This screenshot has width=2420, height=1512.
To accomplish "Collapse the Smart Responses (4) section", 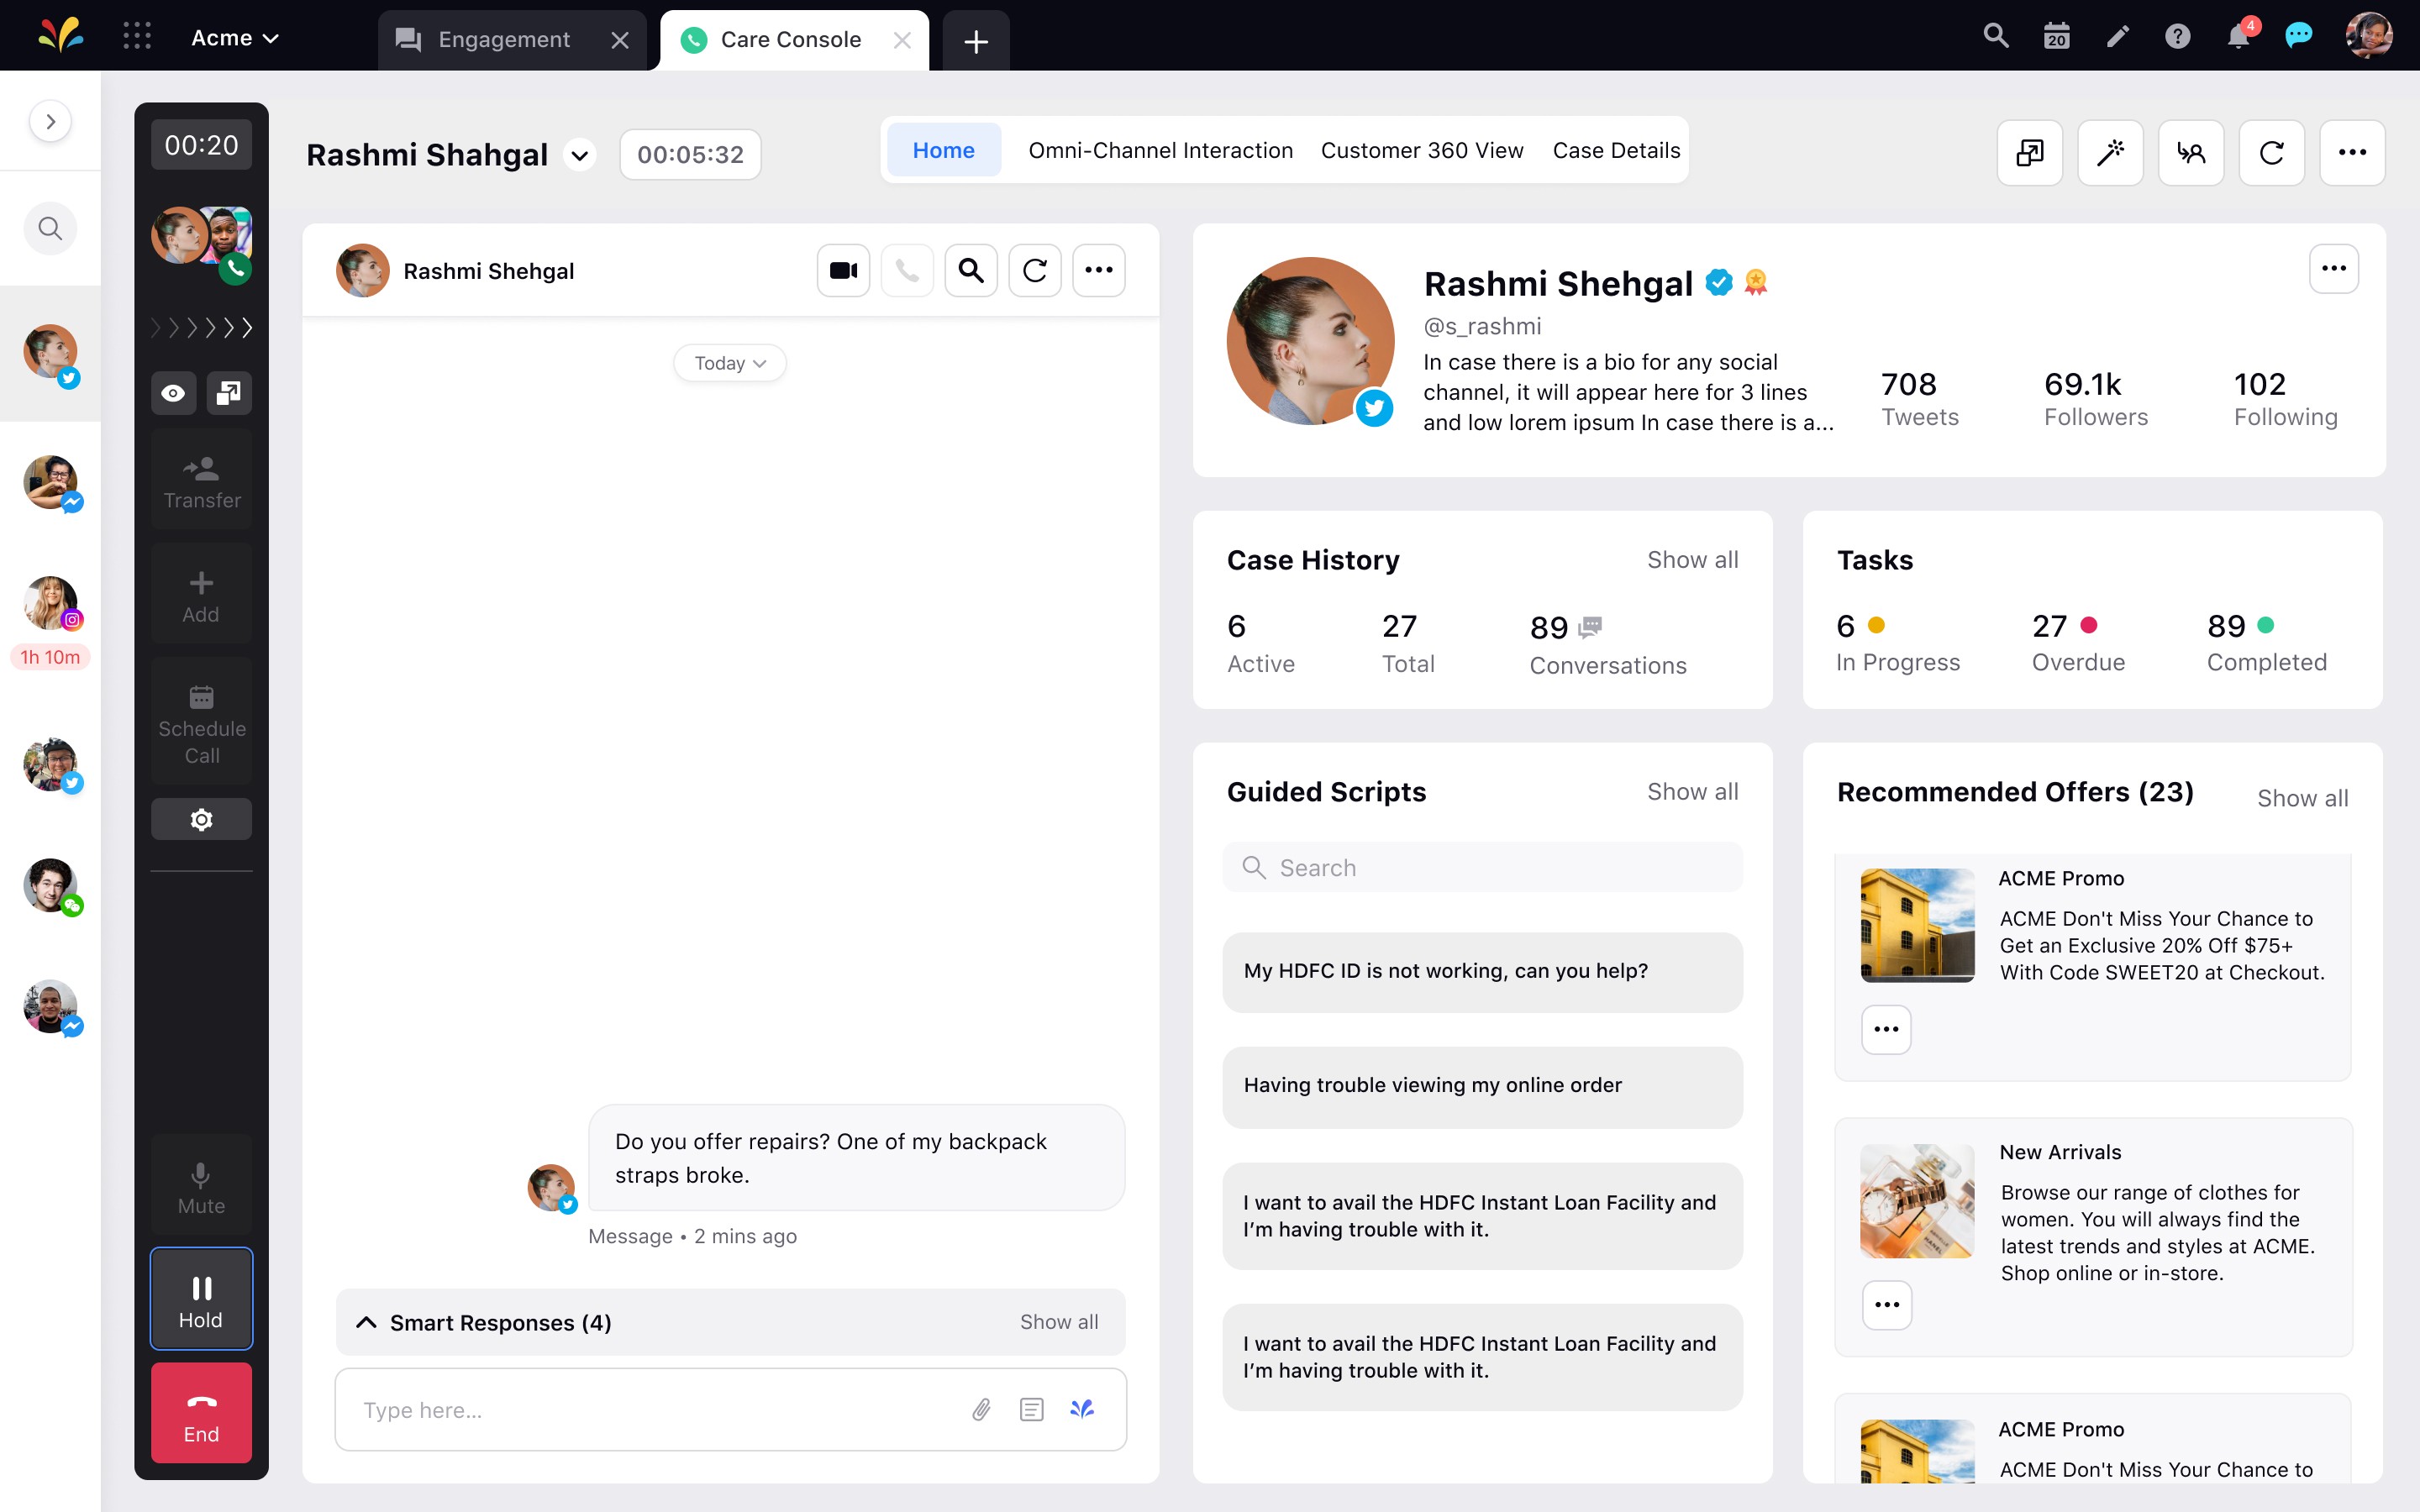I will point(367,1322).
